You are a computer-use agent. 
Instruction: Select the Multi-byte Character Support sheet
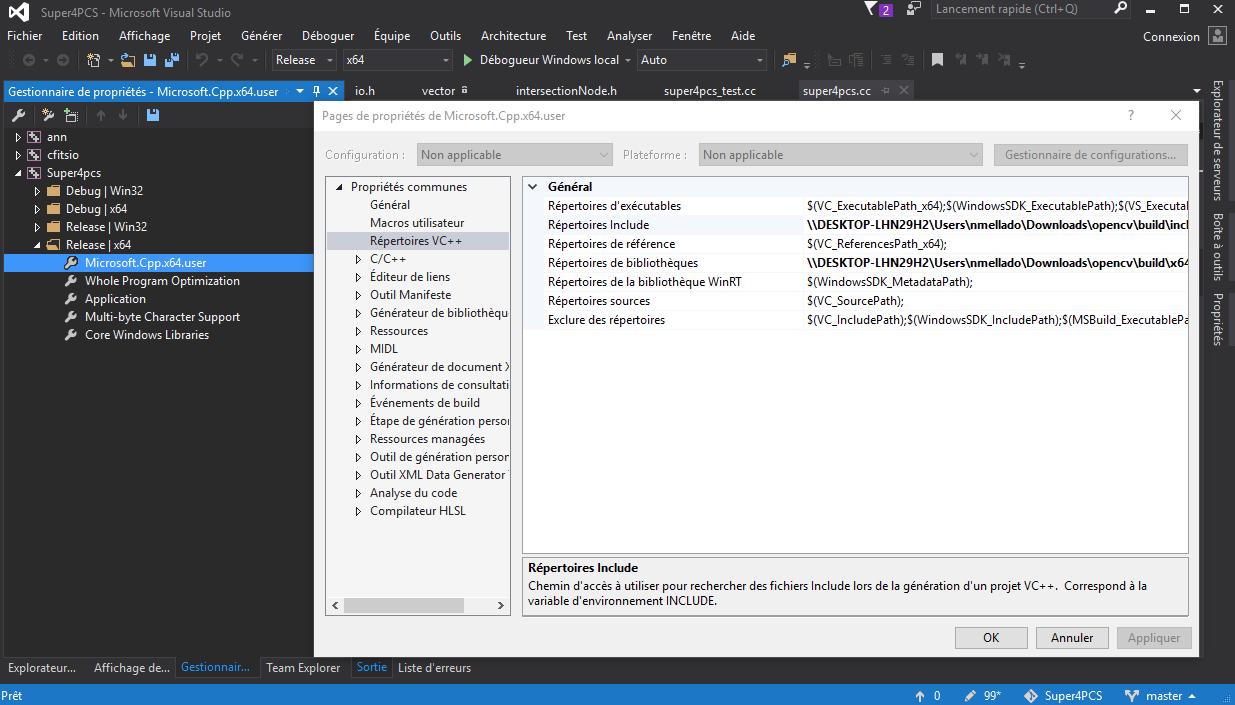click(x=162, y=317)
